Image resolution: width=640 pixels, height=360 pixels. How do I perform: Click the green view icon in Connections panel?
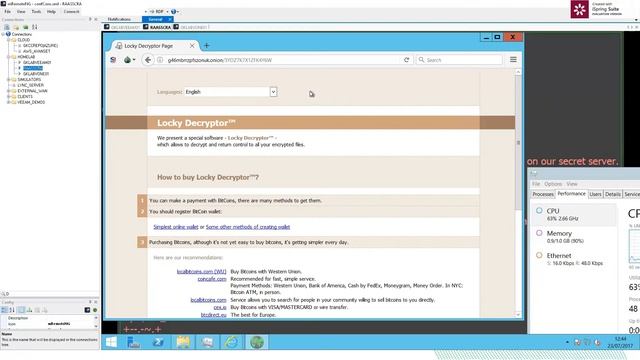[25, 27]
